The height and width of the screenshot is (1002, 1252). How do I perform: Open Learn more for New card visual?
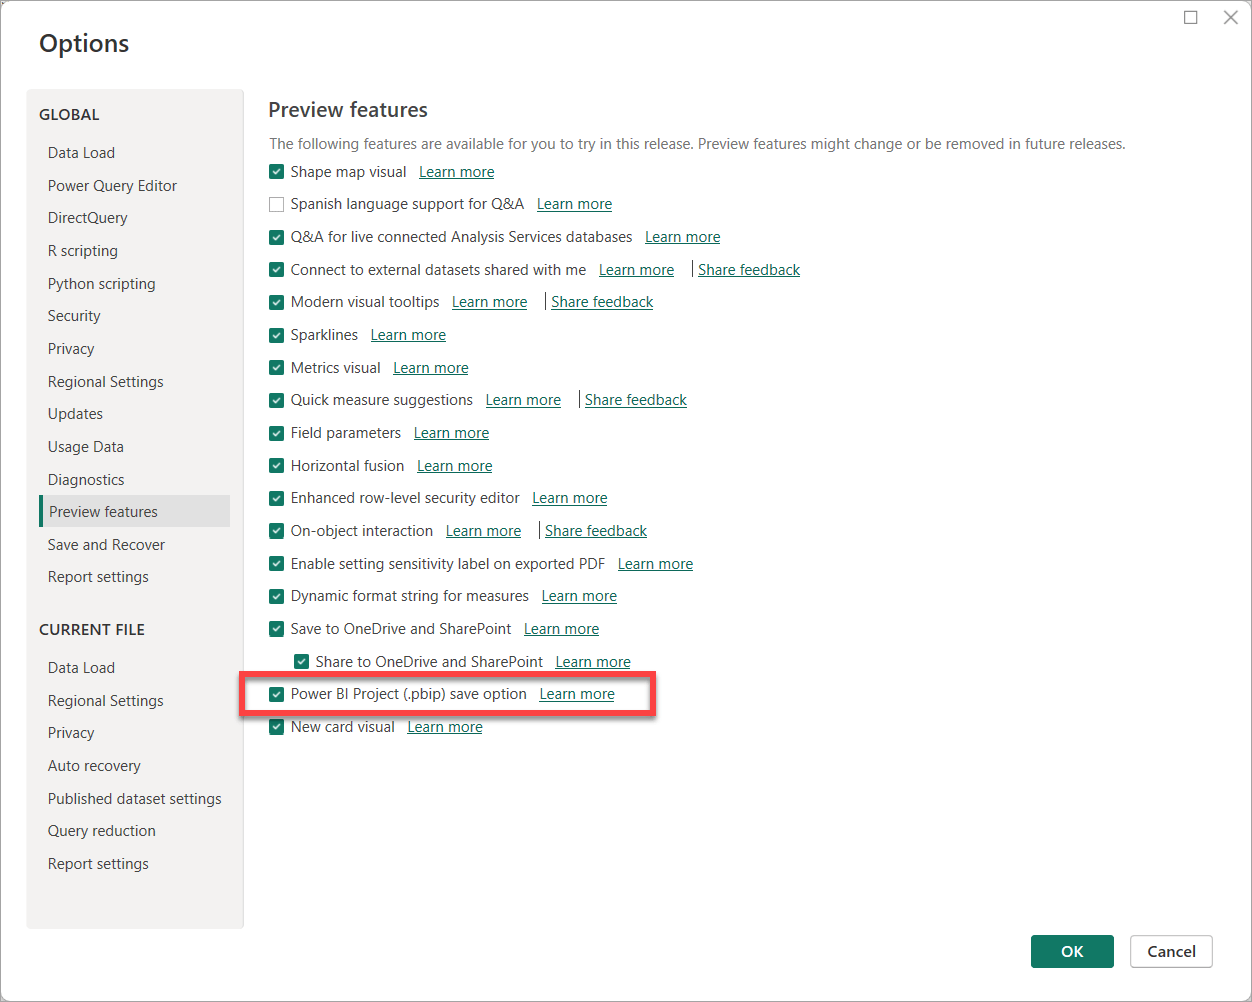click(x=445, y=727)
